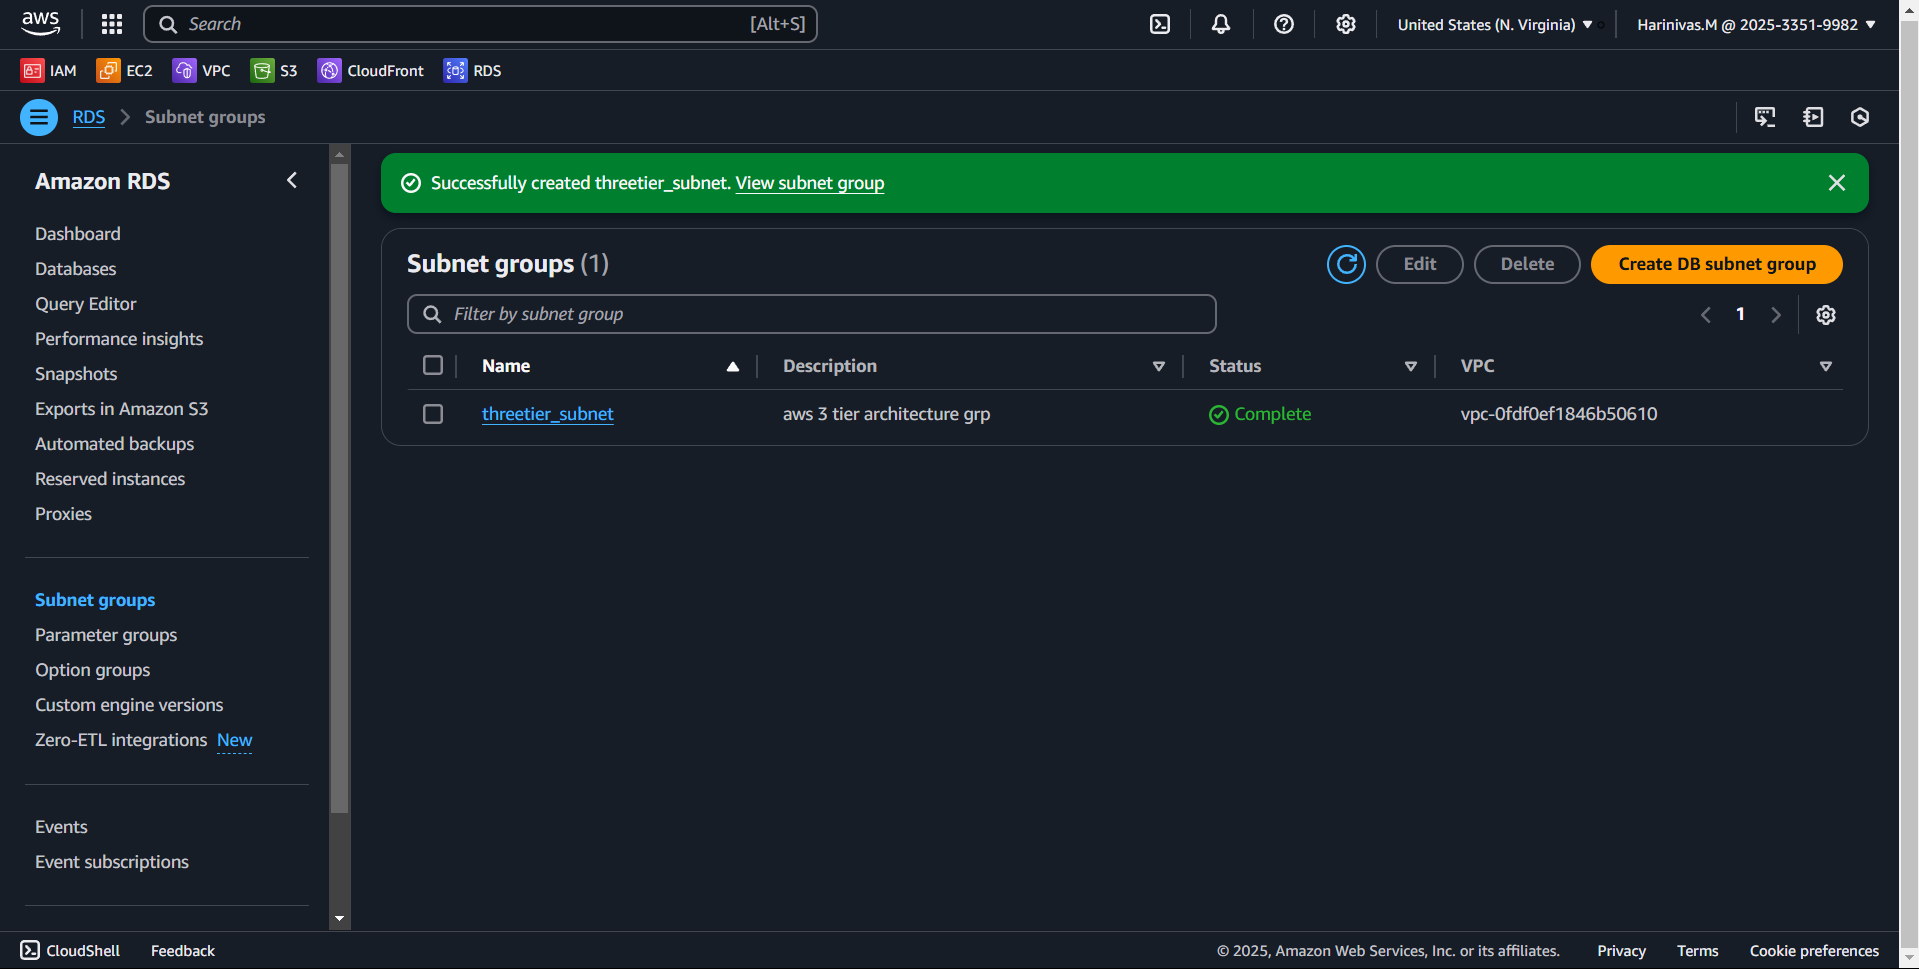Viewport: 1919px width, 969px height.
Task: Launch CloudShell from the top bar icon
Action: (1160, 24)
